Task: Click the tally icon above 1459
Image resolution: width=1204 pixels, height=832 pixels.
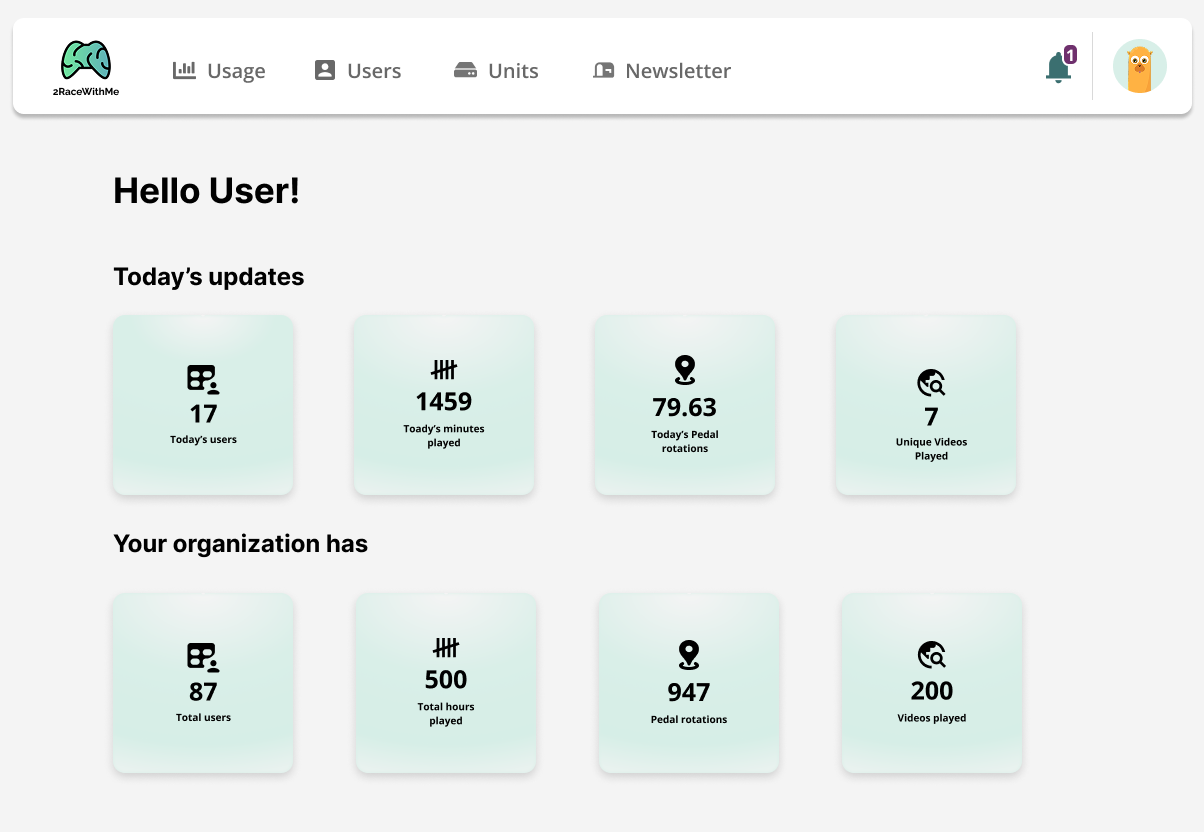Action: coord(444,370)
